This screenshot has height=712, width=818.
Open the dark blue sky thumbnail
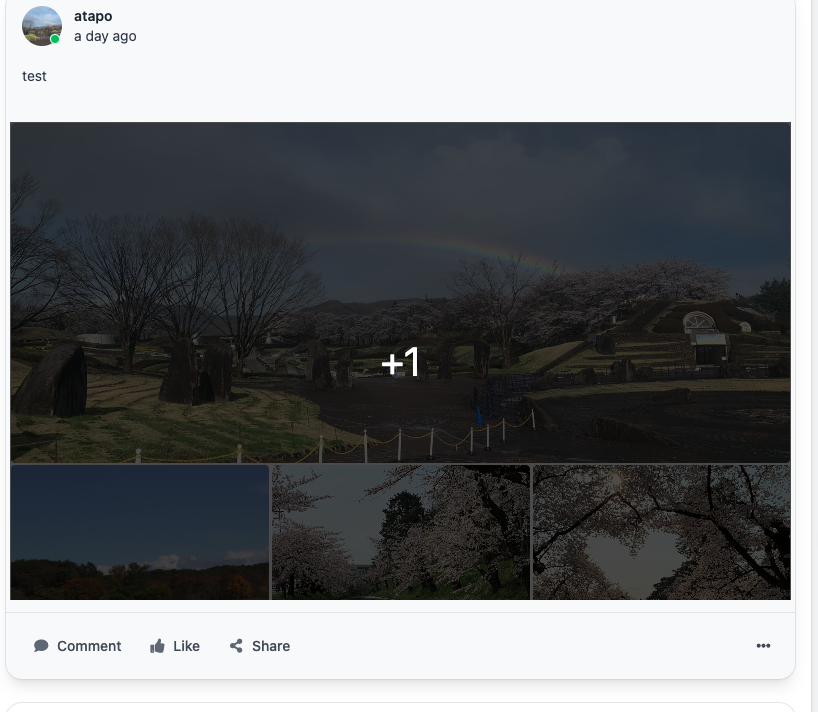[140, 532]
